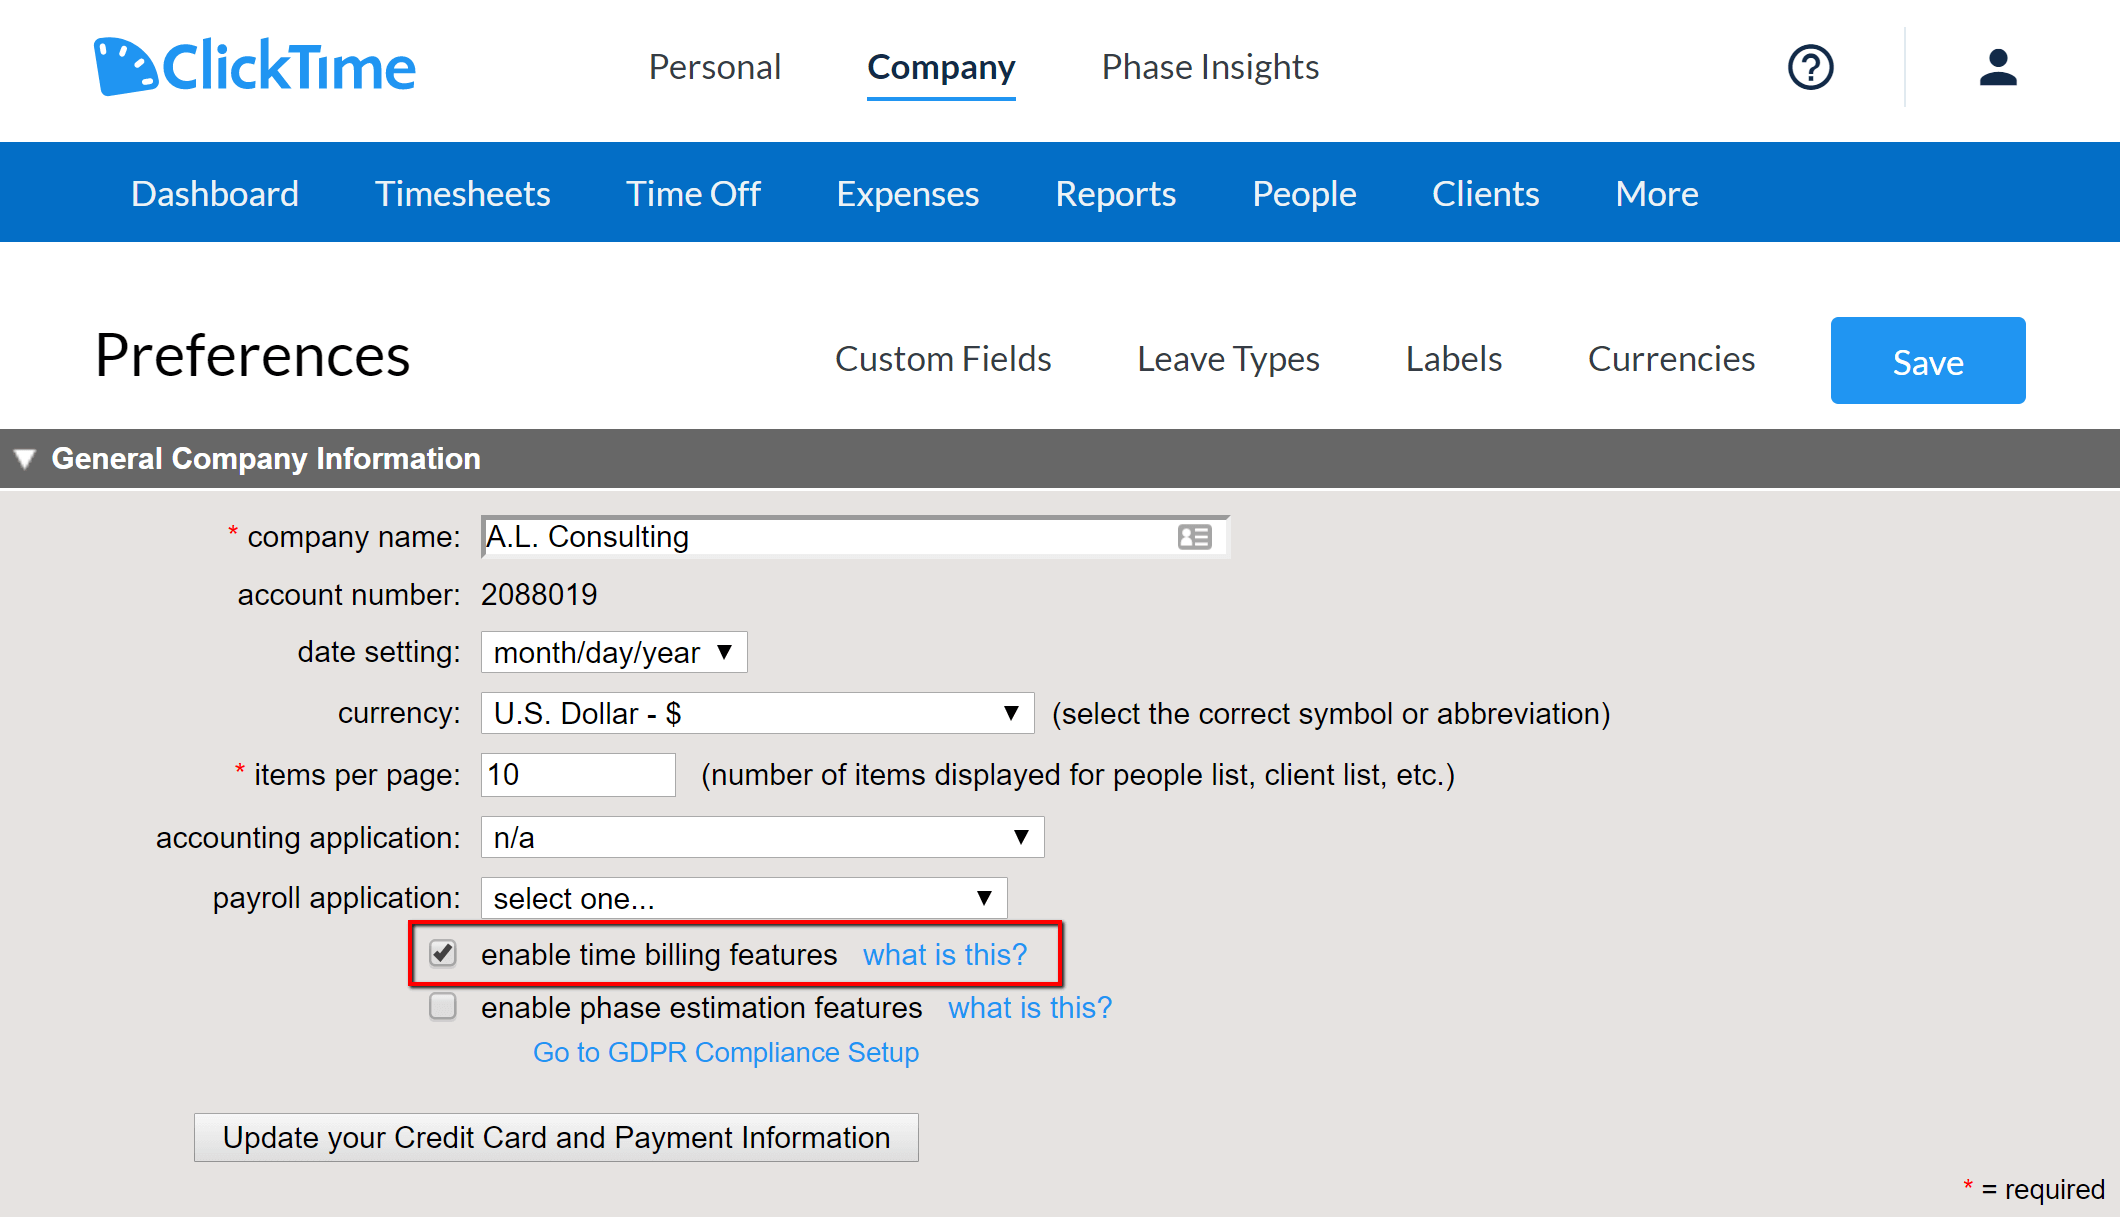The width and height of the screenshot is (2120, 1217).
Task: Click the Preferences page heading
Action: coord(252,355)
